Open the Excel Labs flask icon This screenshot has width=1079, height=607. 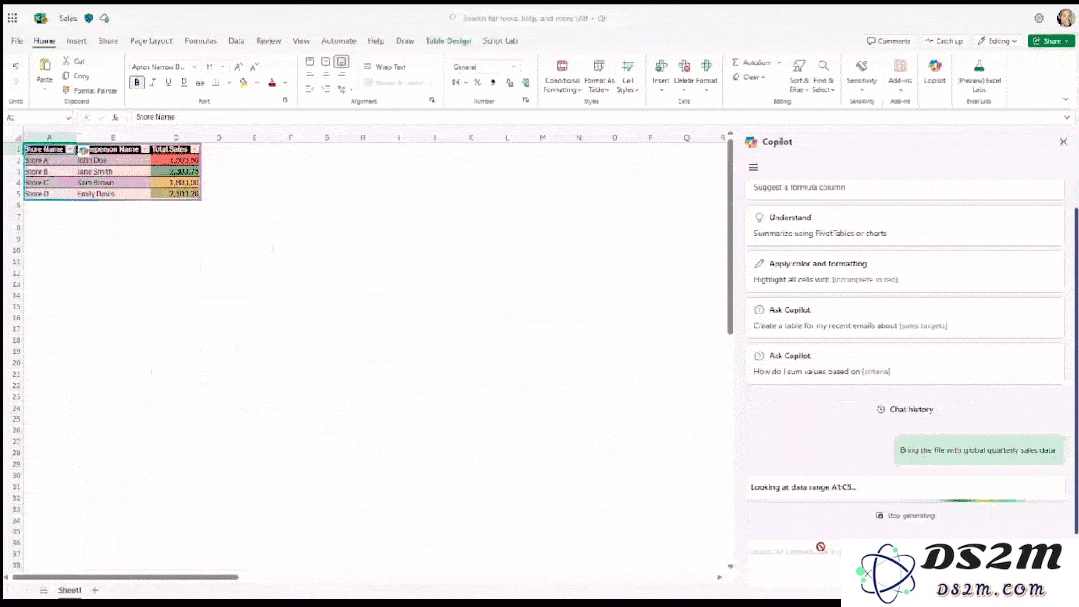[x=979, y=66]
